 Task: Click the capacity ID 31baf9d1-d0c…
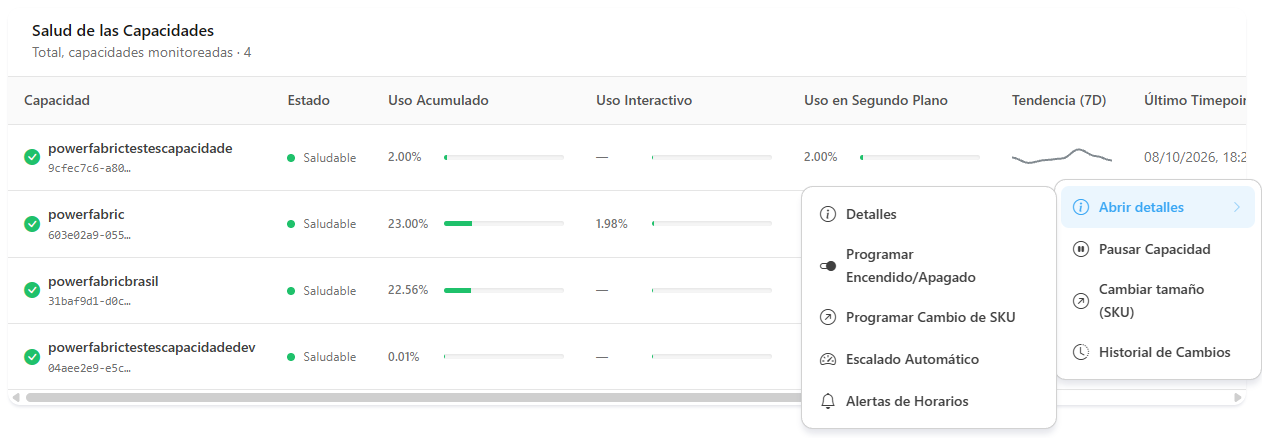89,301
